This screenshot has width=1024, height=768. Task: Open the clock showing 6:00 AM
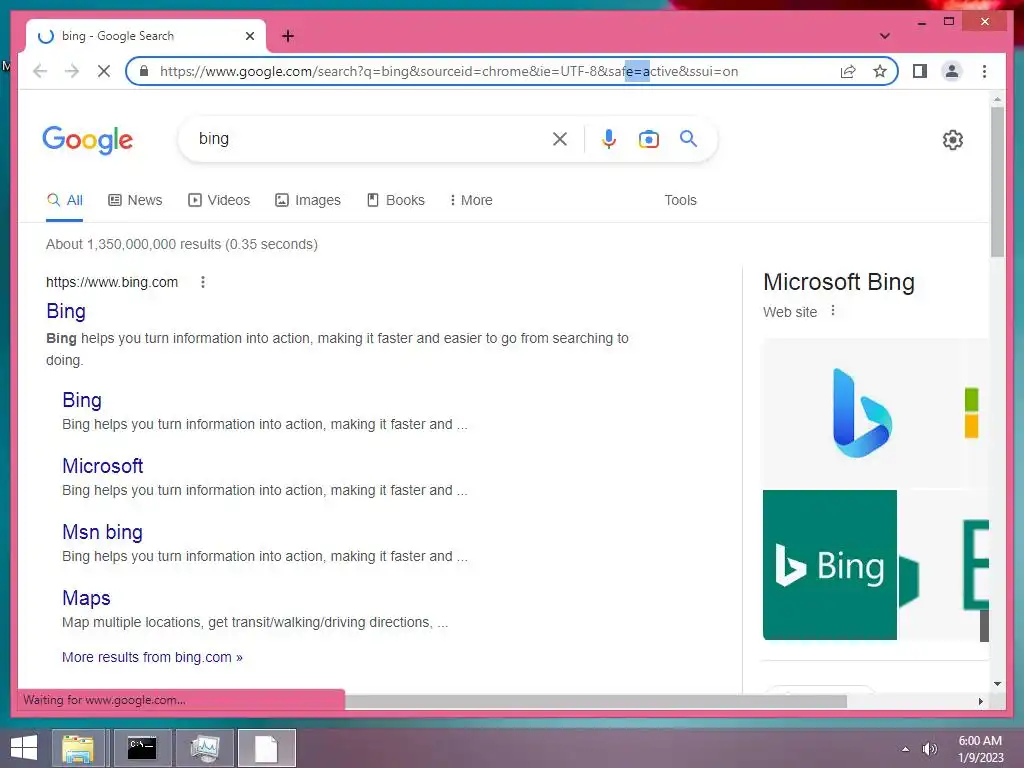(x=980, y=749)
